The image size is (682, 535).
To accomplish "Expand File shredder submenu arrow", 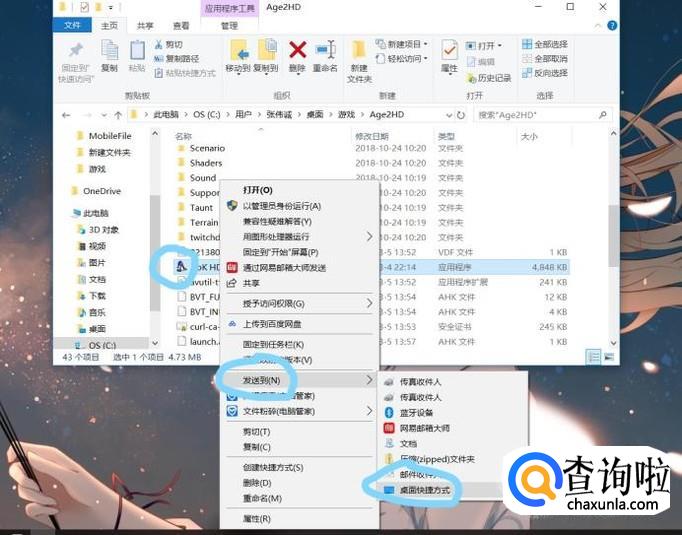I will pos(369,411).
